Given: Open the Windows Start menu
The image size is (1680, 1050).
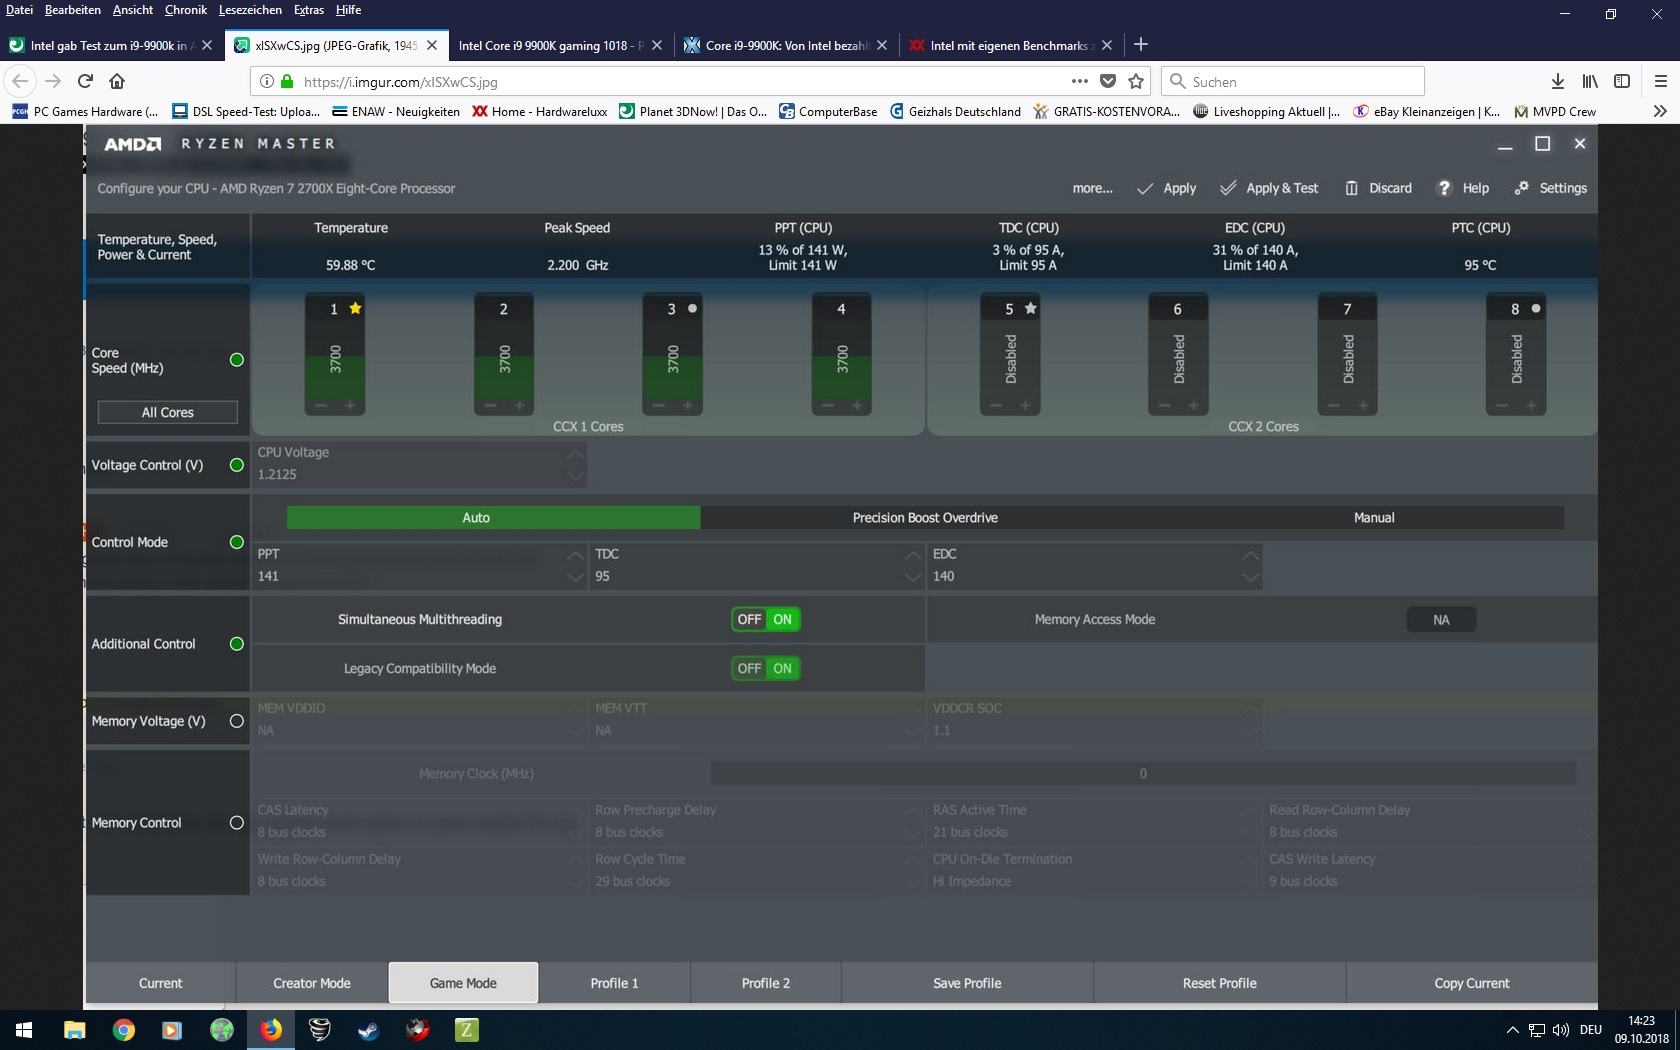Looking at the screenshot, I should (24, 1029).
